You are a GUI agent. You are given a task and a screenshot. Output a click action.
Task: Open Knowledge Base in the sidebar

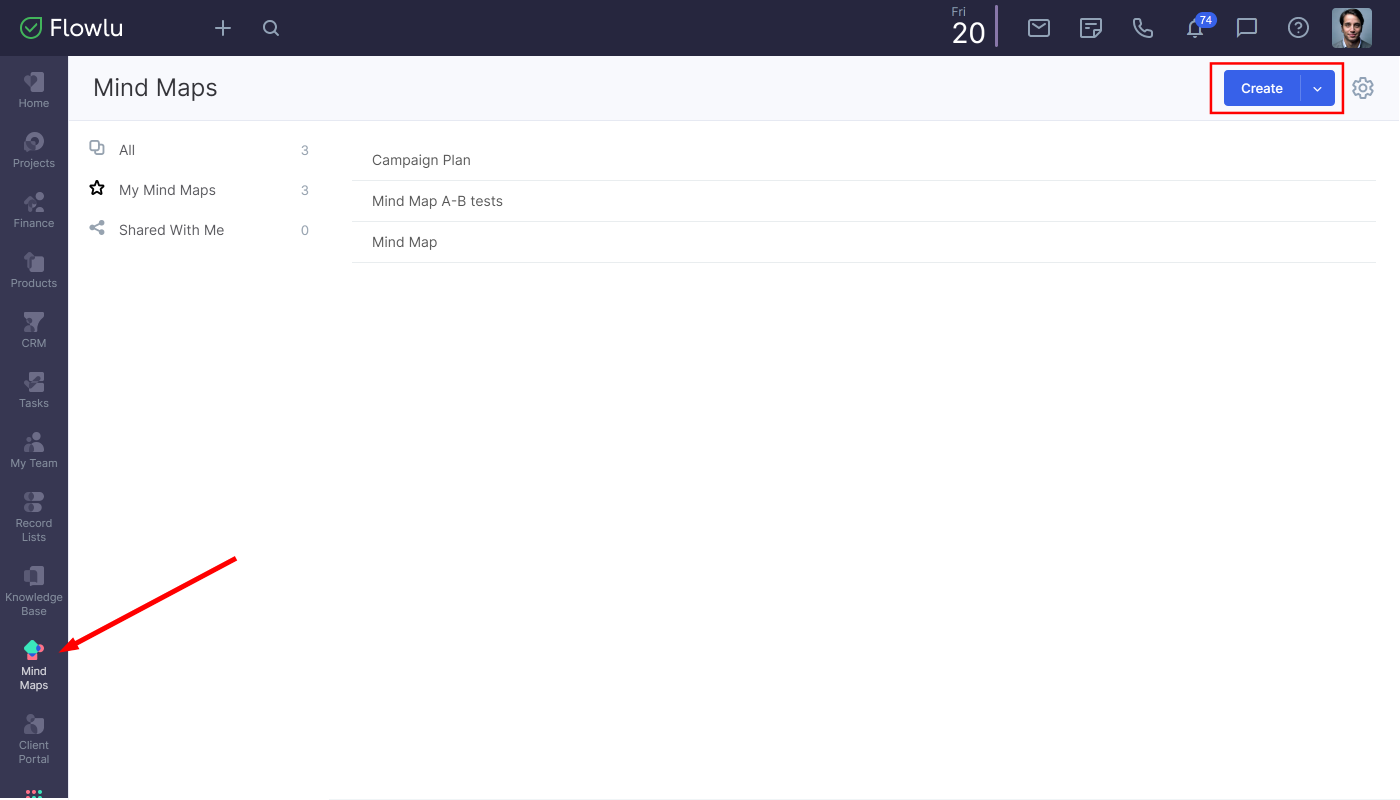(x=34, y=591)
